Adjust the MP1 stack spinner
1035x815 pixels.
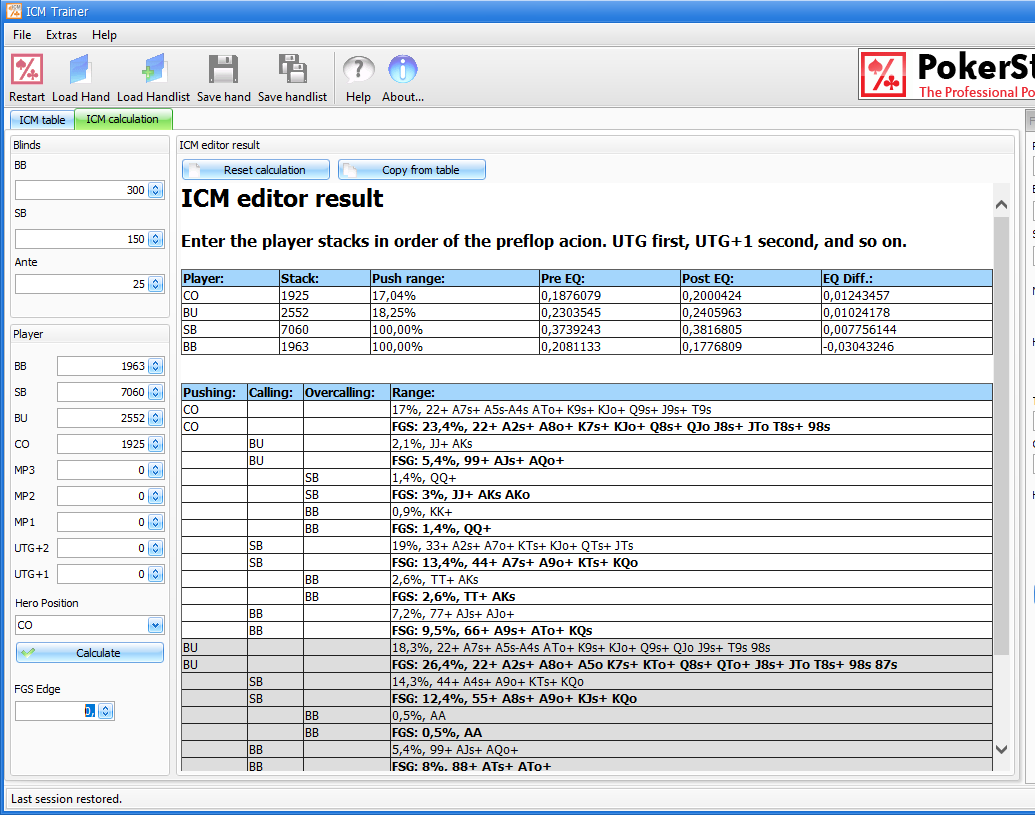(x=156, y=522)
